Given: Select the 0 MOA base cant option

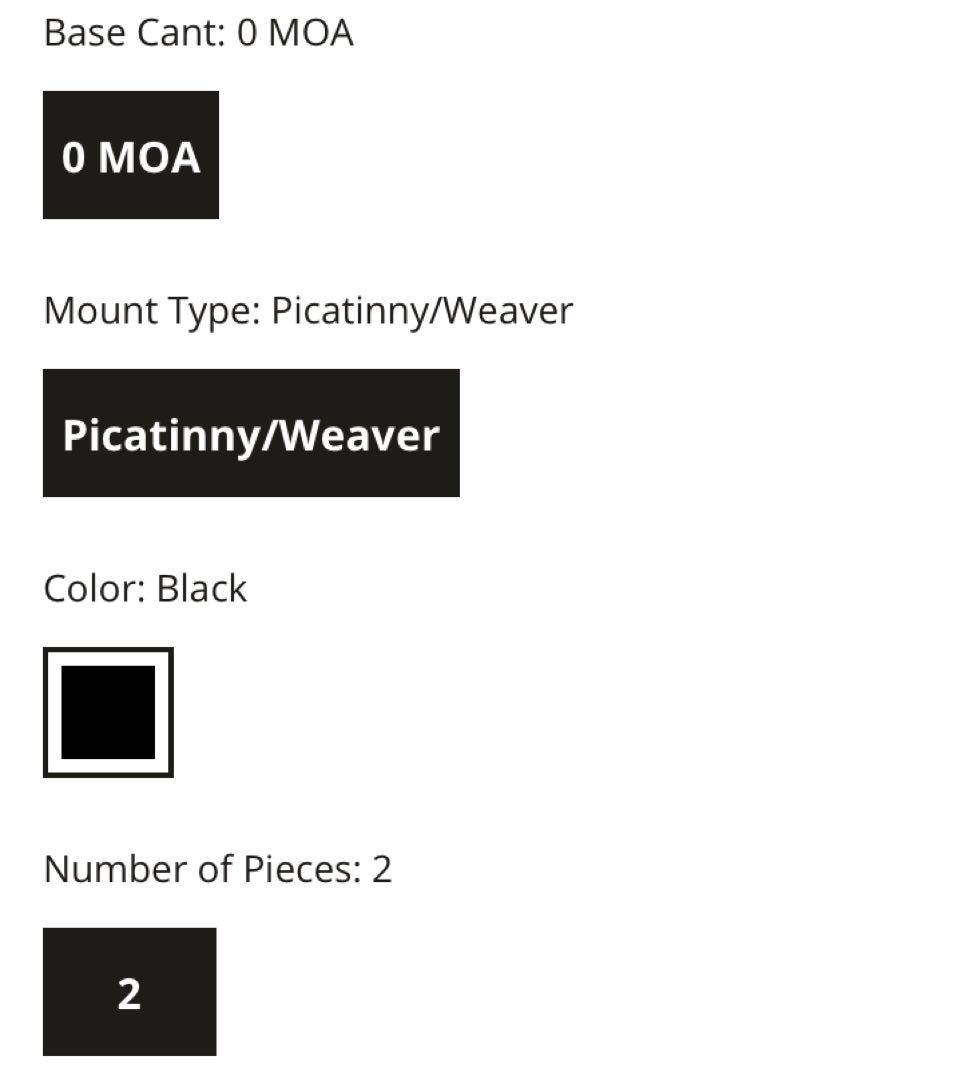Looking at the screenshot, I should (130, 155).
